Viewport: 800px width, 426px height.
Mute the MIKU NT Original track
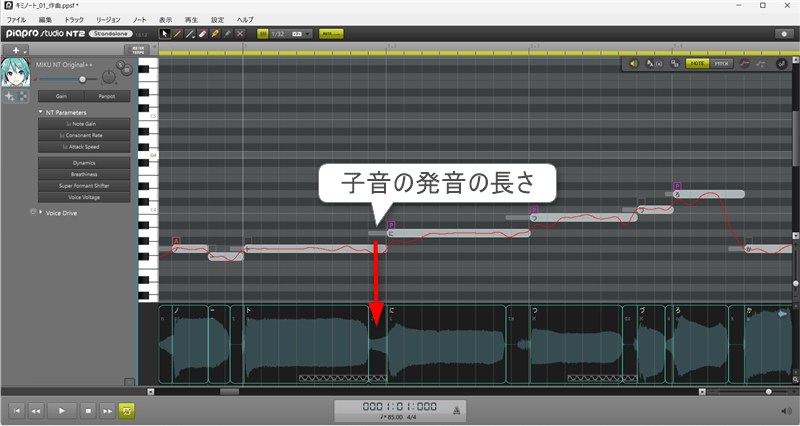point(127,70)
